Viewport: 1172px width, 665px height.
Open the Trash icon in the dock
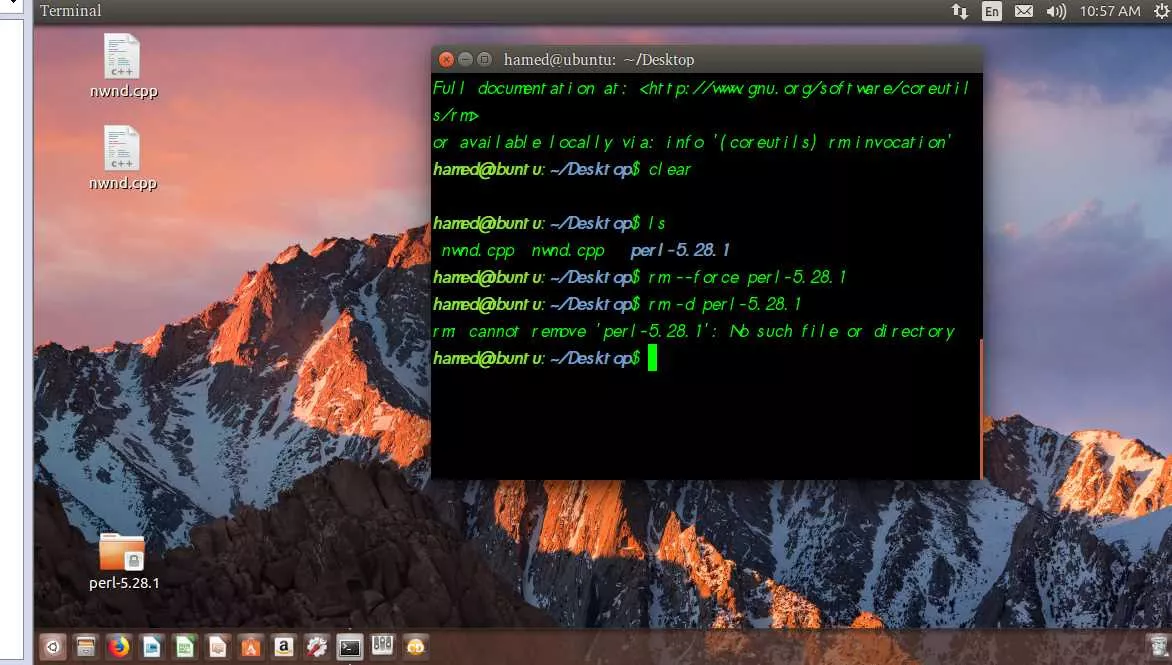[1158, 646]
